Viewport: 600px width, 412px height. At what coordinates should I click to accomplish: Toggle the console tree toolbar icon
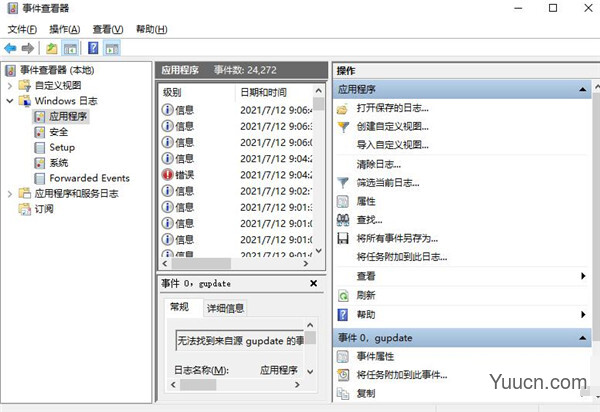pos(70,48)
